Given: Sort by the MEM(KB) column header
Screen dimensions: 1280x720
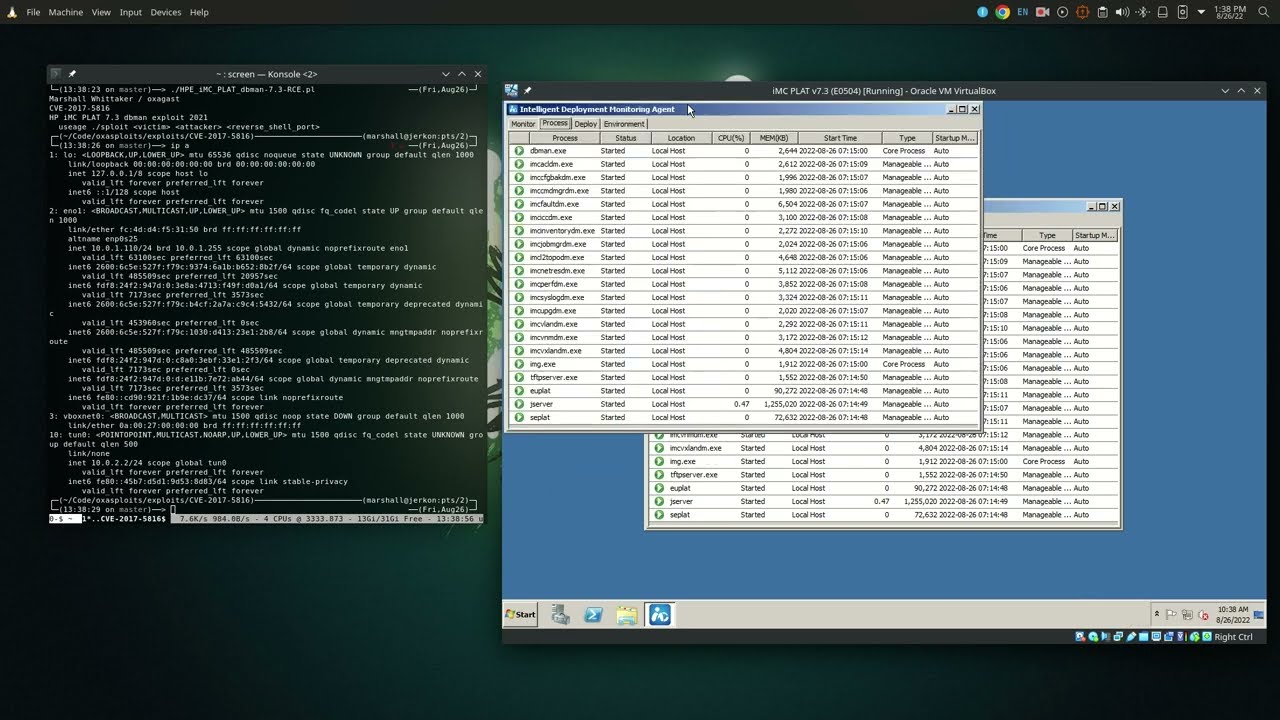Looking at the screenshot, I should [x=774, y=138].
